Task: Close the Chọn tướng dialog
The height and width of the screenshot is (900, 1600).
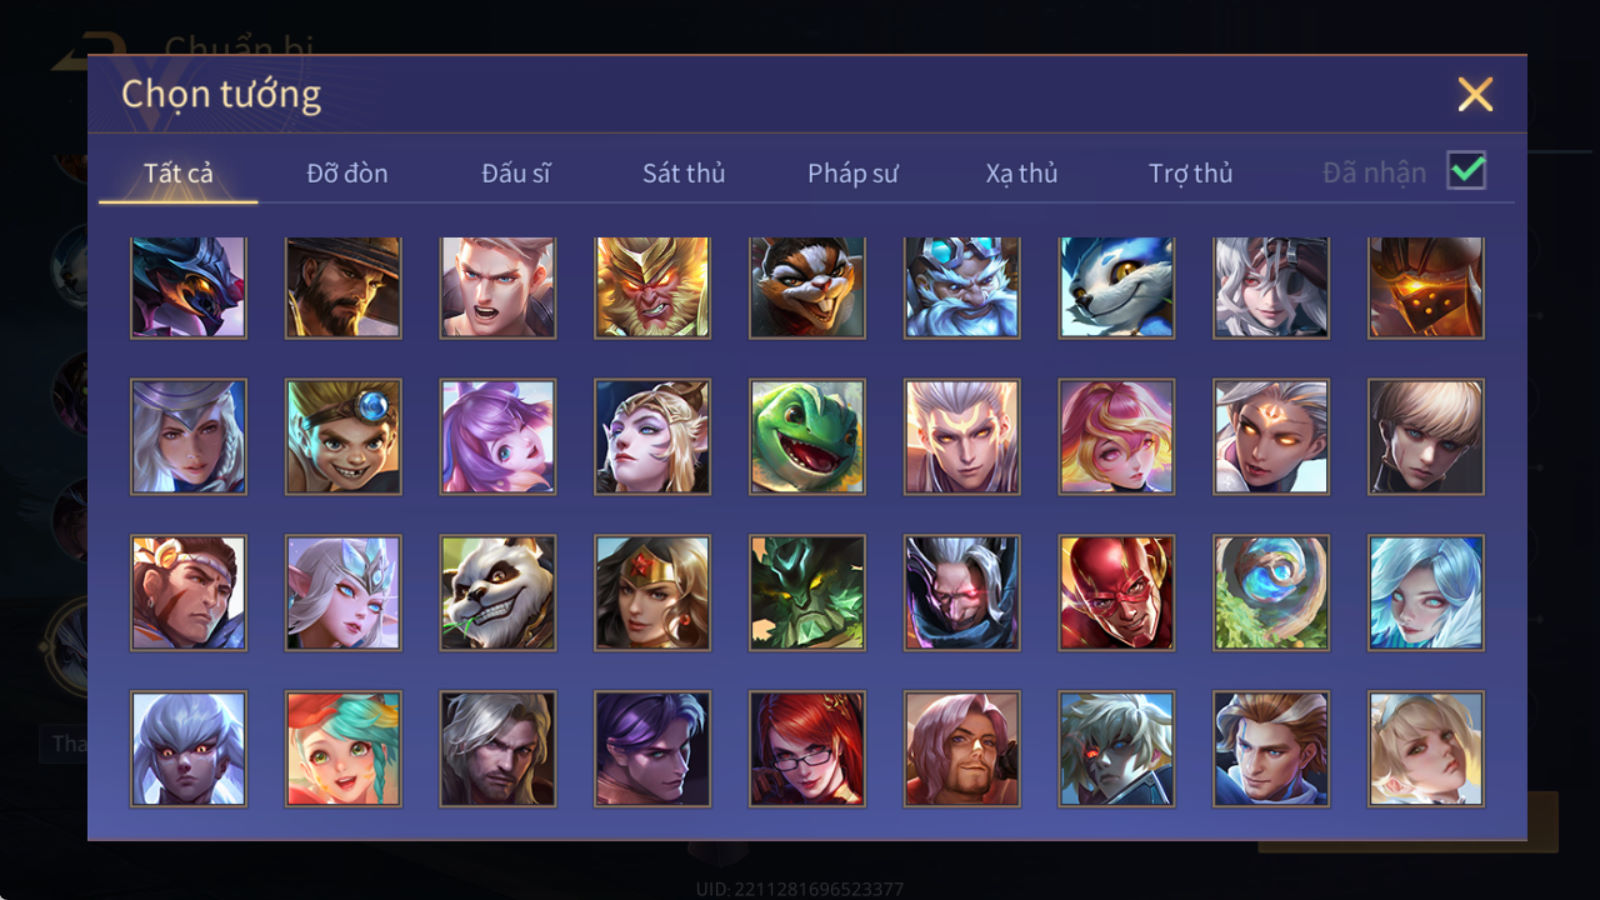Action: coord(1475,95)
